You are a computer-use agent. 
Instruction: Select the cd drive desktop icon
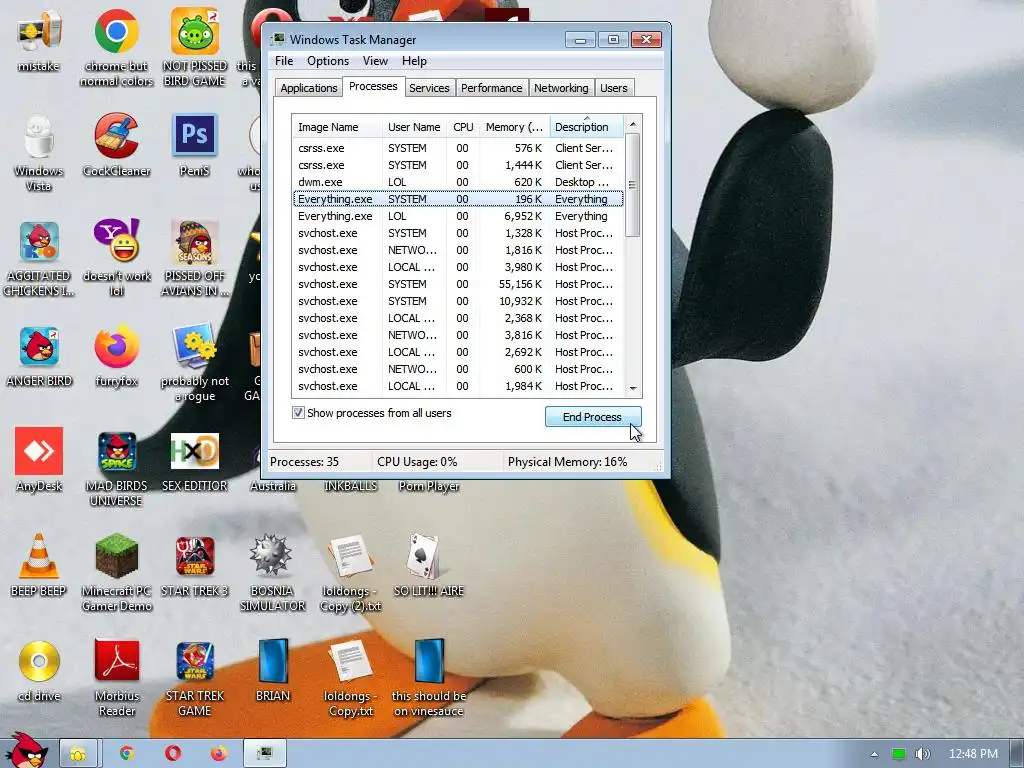coord(39,670)
